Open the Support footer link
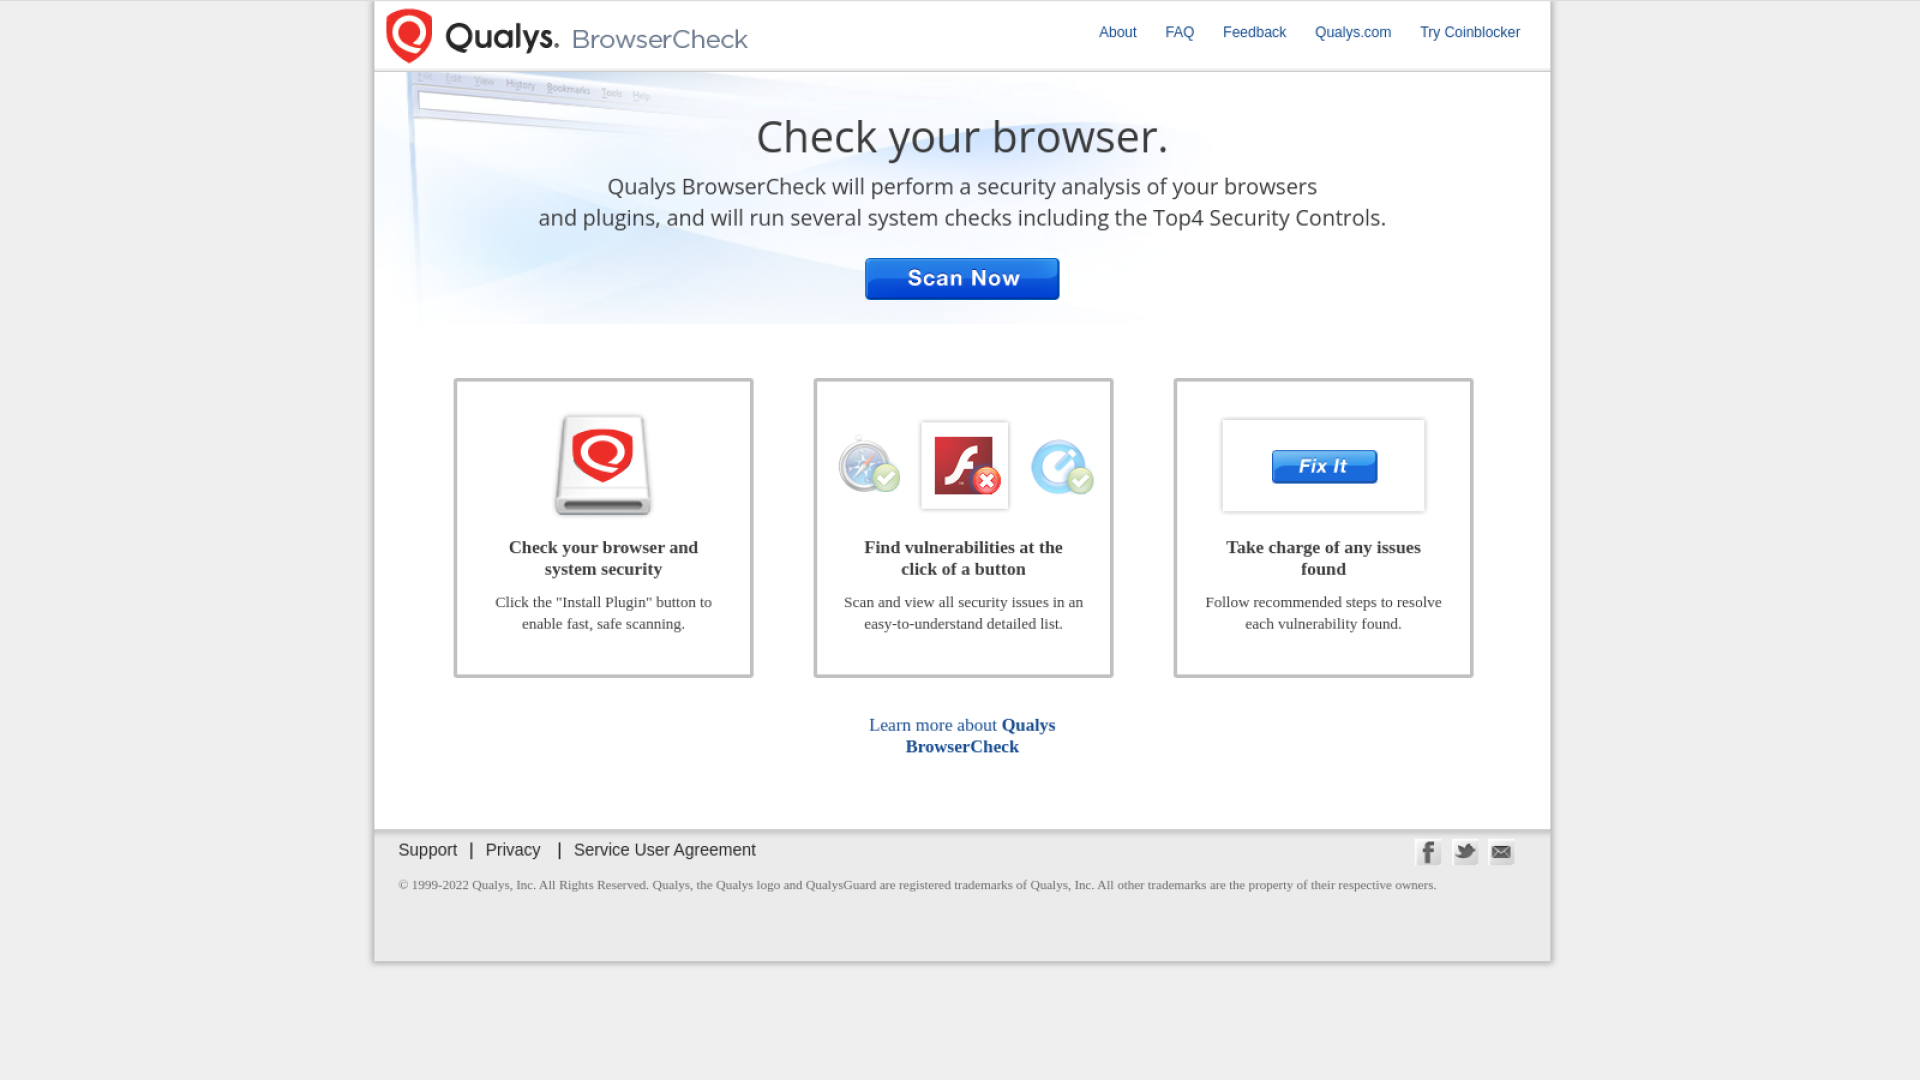The width and height of the screenshot is (1920, 1080). pos(427,850)
